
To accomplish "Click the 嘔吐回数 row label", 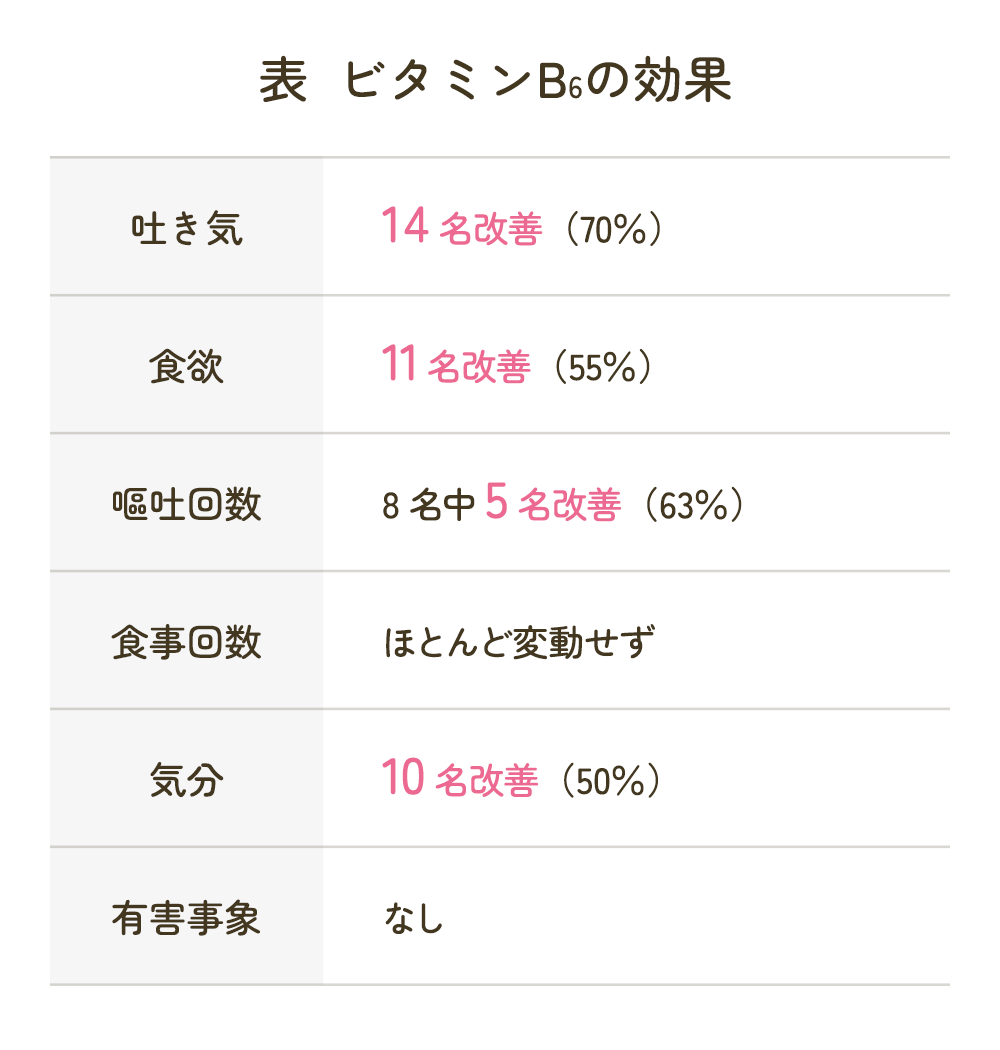I will tap(187, 505).
